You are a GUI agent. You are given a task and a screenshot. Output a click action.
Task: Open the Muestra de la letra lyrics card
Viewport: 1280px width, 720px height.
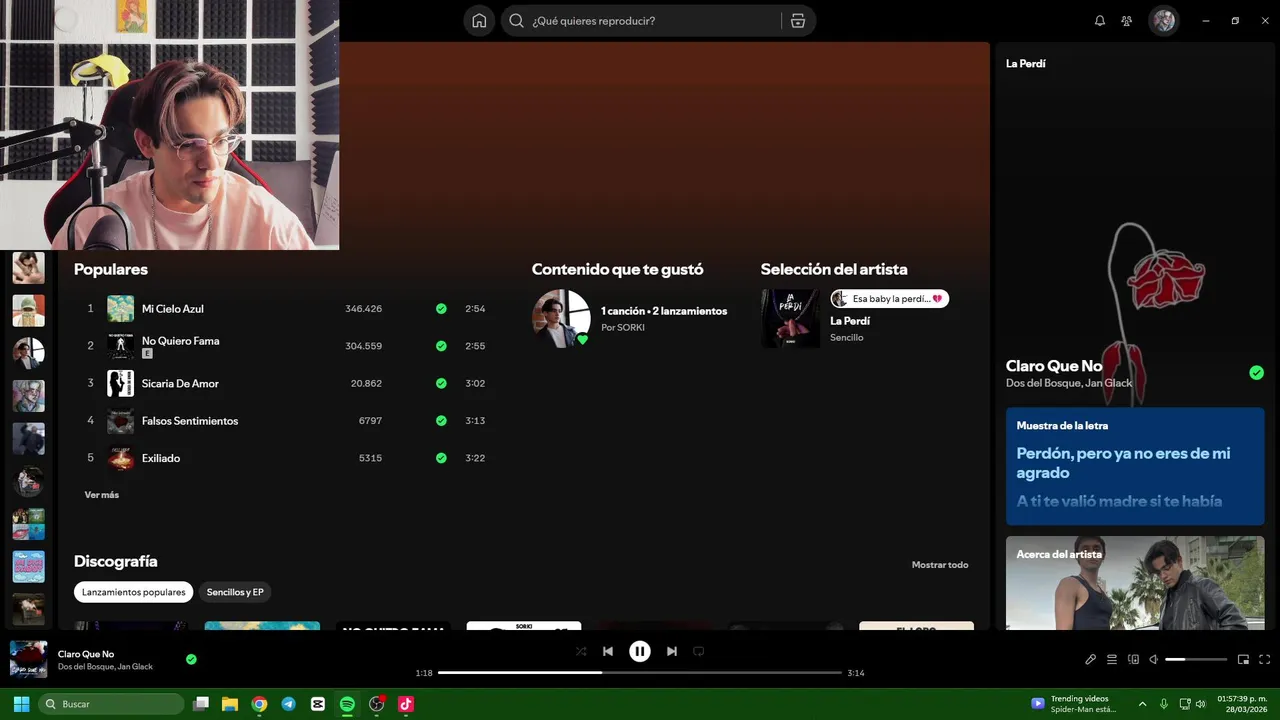click(x=1135, y=466)
